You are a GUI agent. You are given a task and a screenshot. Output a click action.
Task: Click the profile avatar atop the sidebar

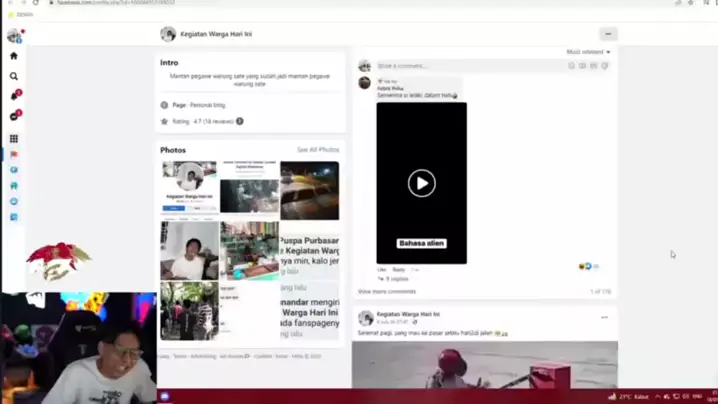point(14,36)
